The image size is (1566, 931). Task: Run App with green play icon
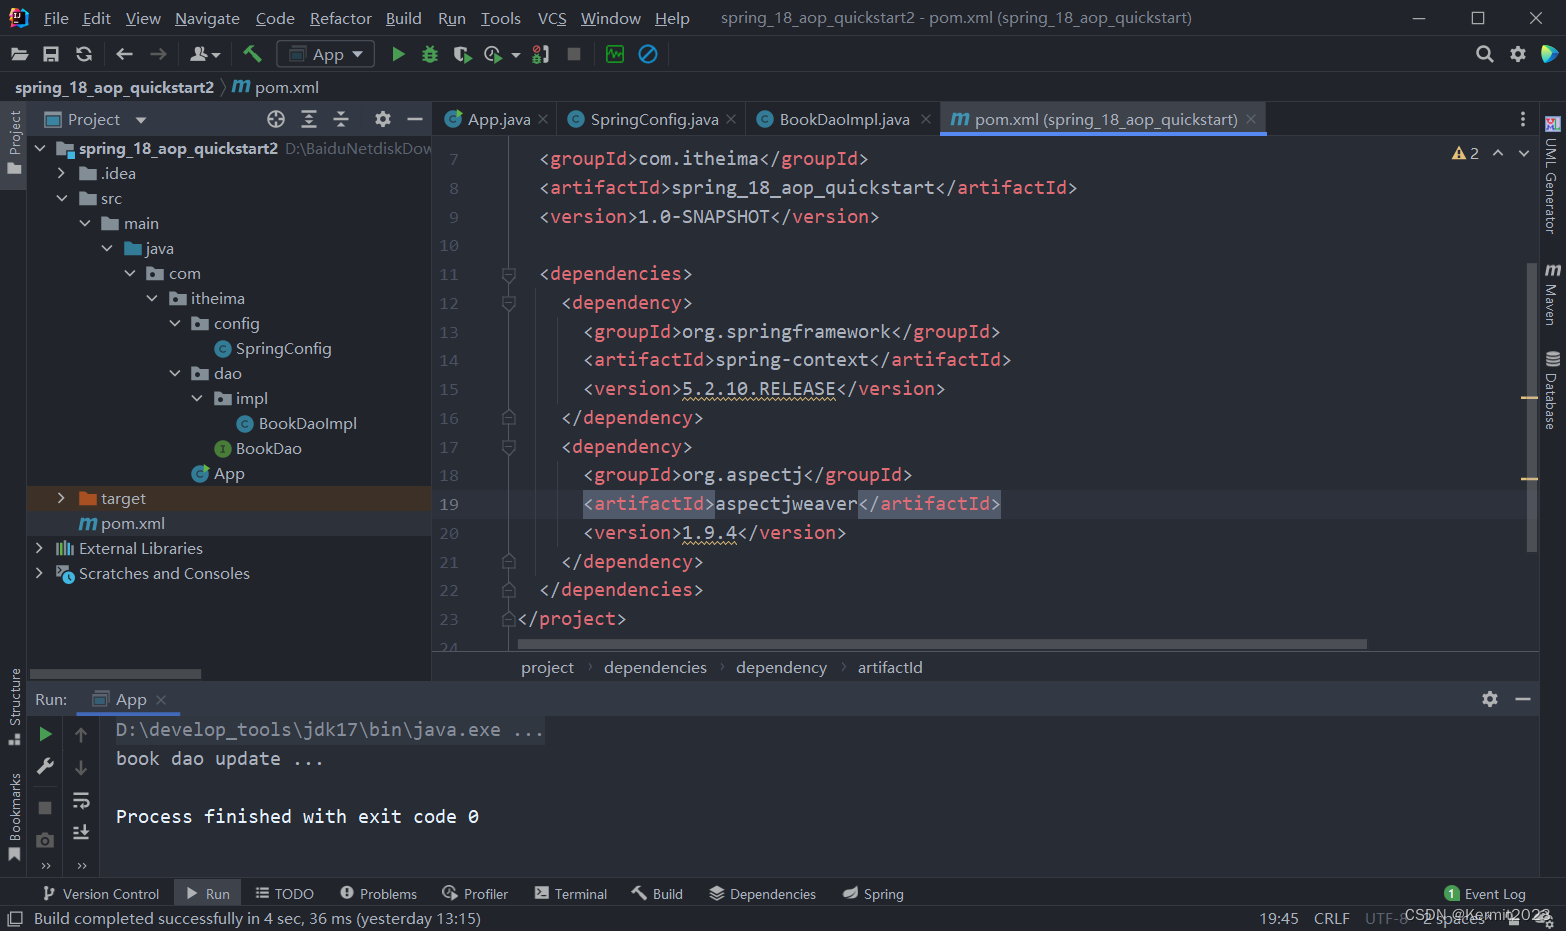click(398, 54)
